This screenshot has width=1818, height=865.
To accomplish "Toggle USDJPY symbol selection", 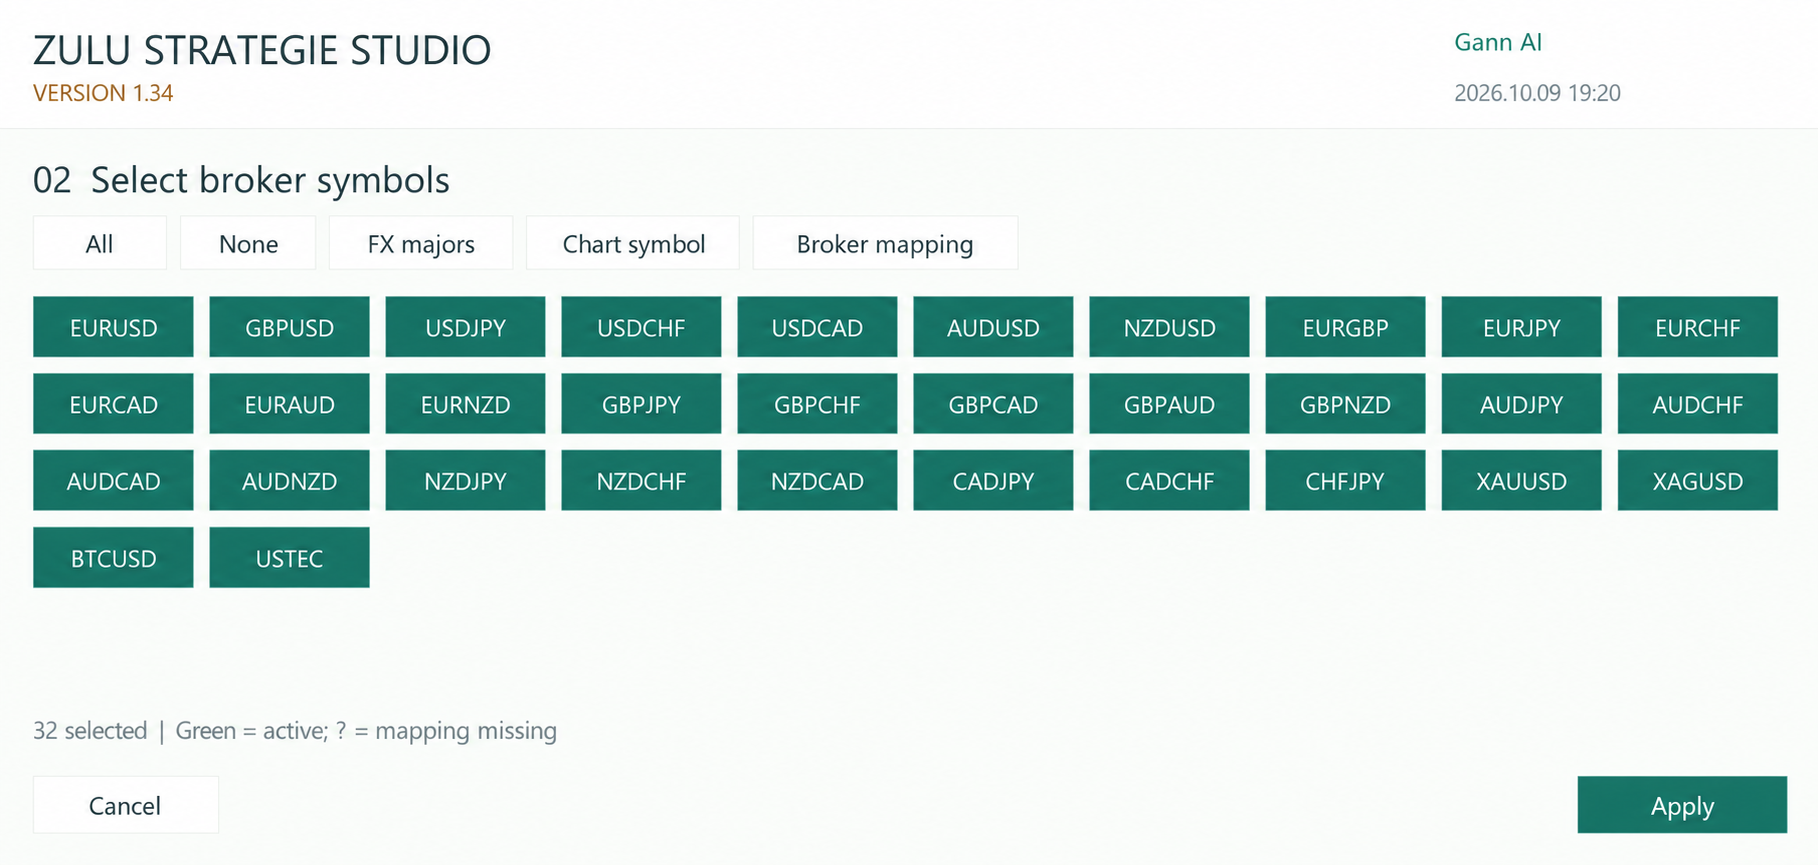I will click(465, 327).
